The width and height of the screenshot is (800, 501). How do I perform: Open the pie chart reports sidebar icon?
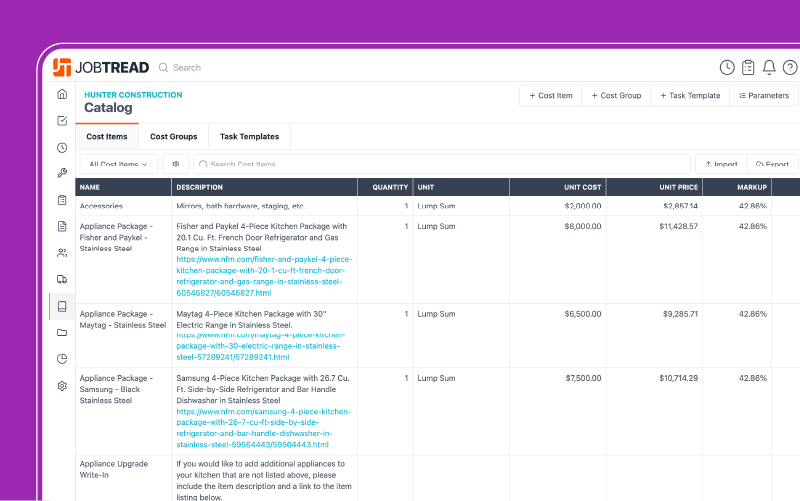coord(62,359)
